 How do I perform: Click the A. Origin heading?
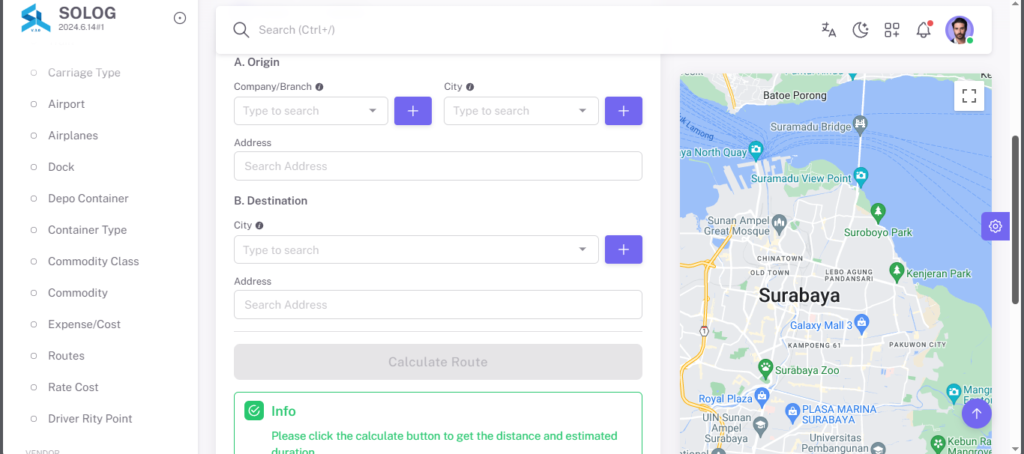257,62
